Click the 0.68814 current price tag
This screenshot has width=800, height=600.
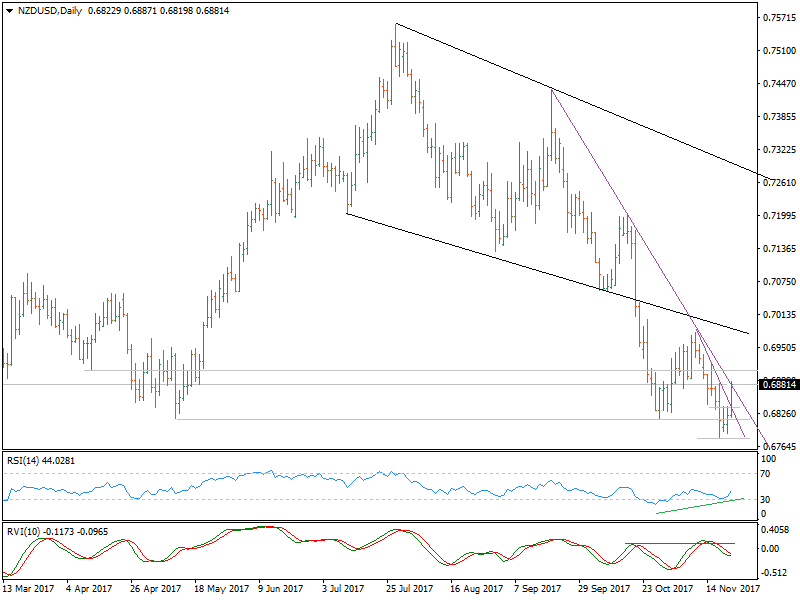775,384
